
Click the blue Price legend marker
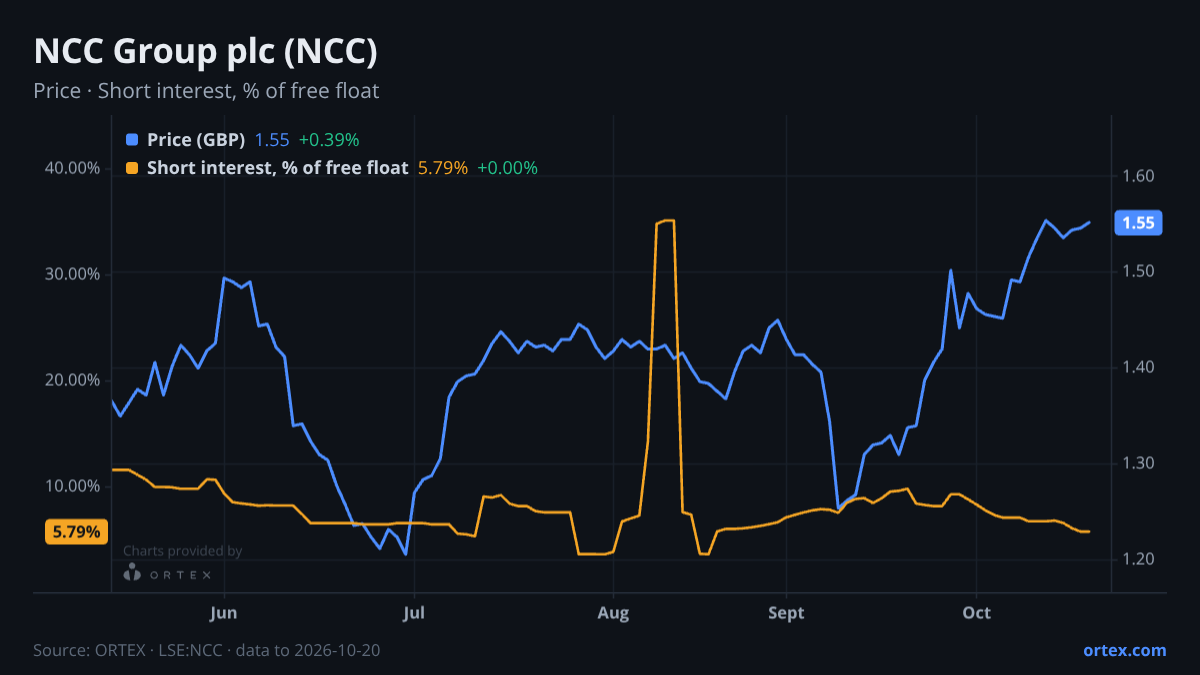[132, 140]
